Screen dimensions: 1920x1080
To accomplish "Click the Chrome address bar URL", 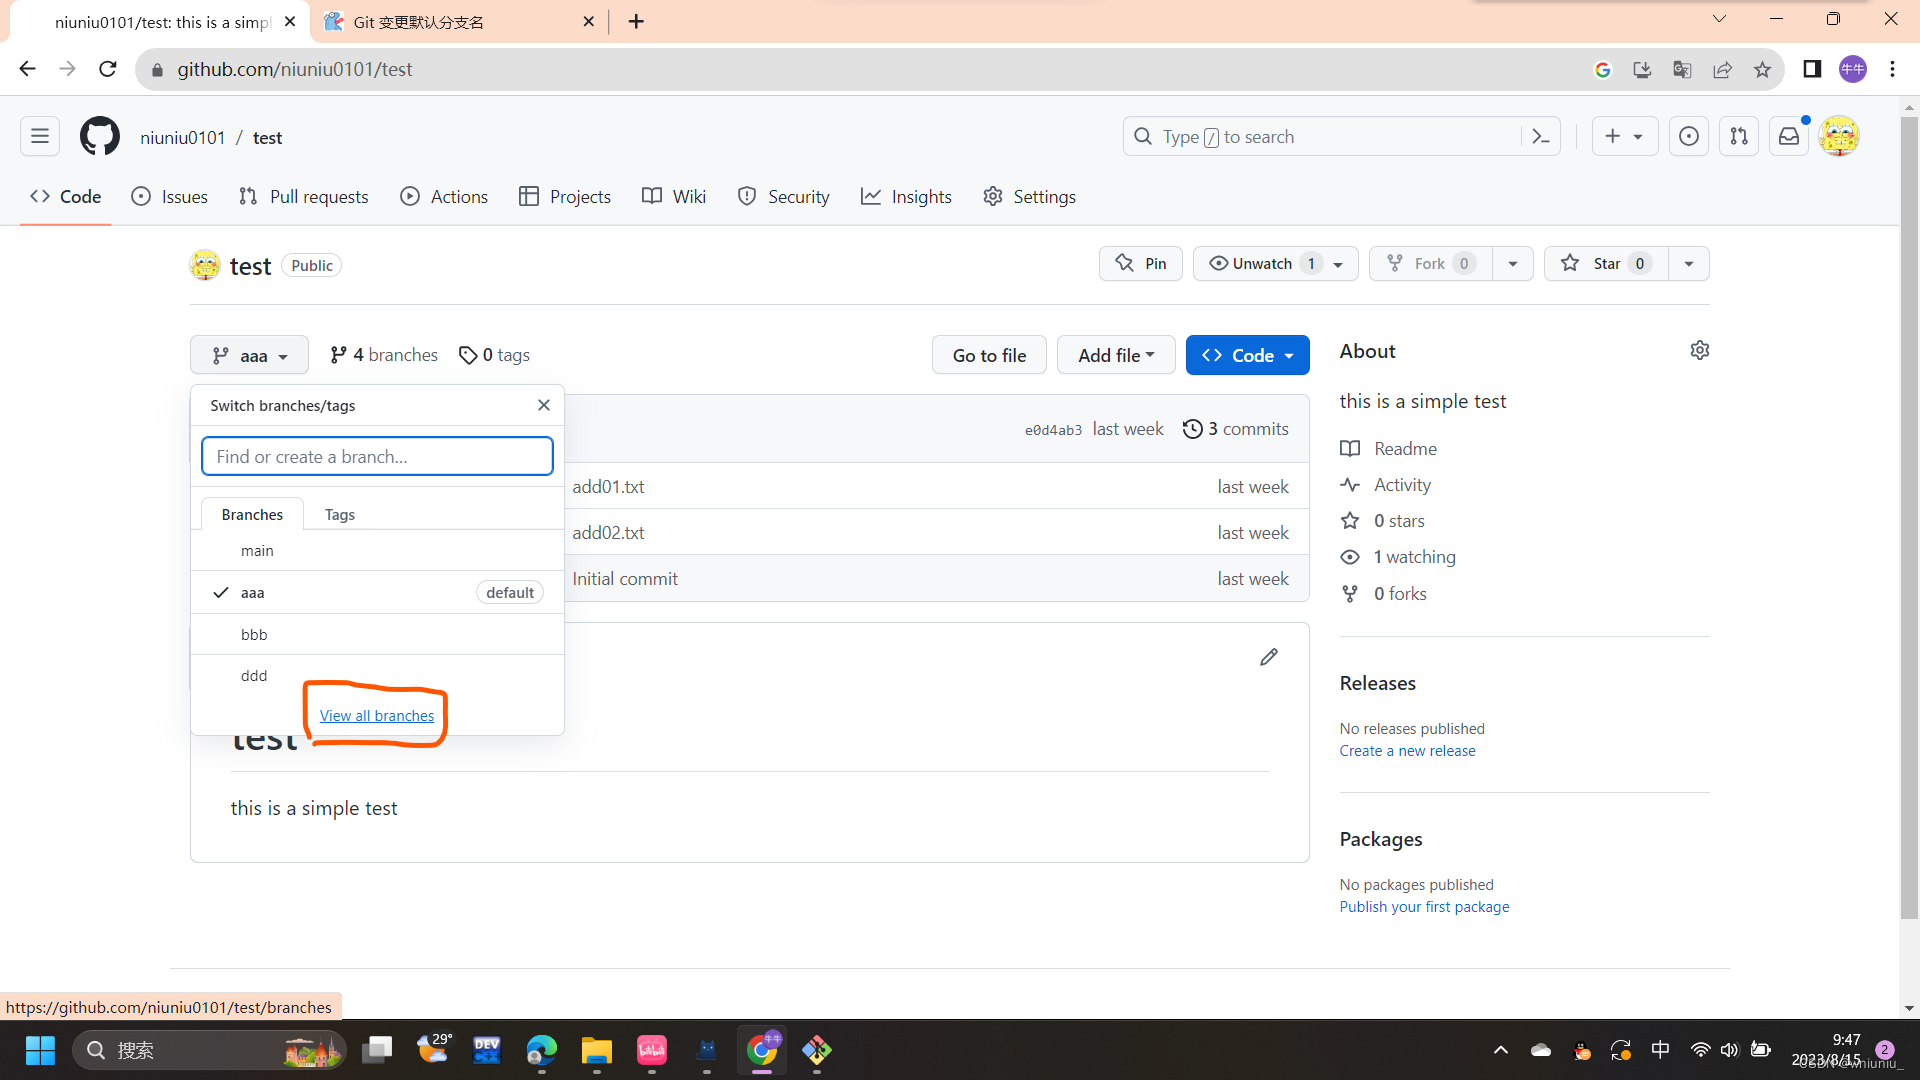I will click(x=295, y=69).
